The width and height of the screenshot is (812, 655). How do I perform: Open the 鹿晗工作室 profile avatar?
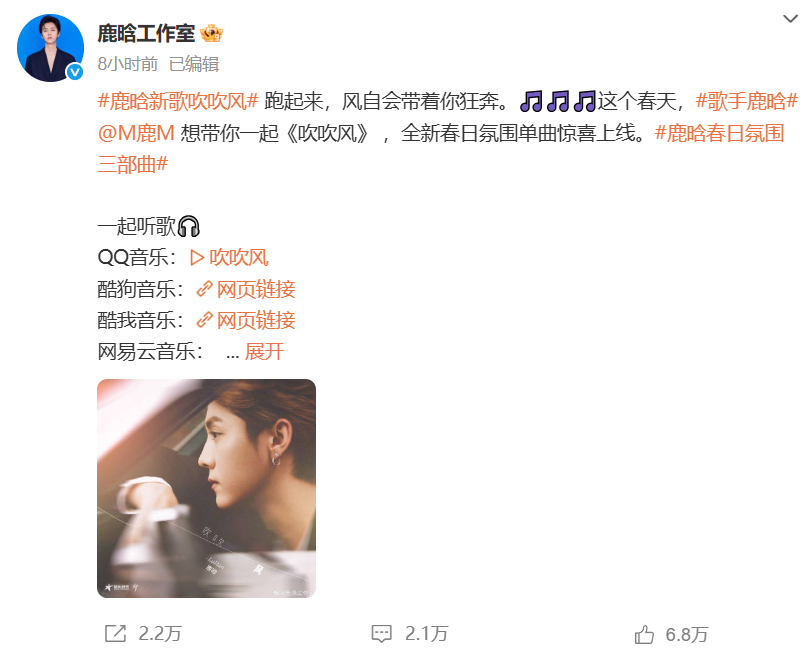pos(50,48)
